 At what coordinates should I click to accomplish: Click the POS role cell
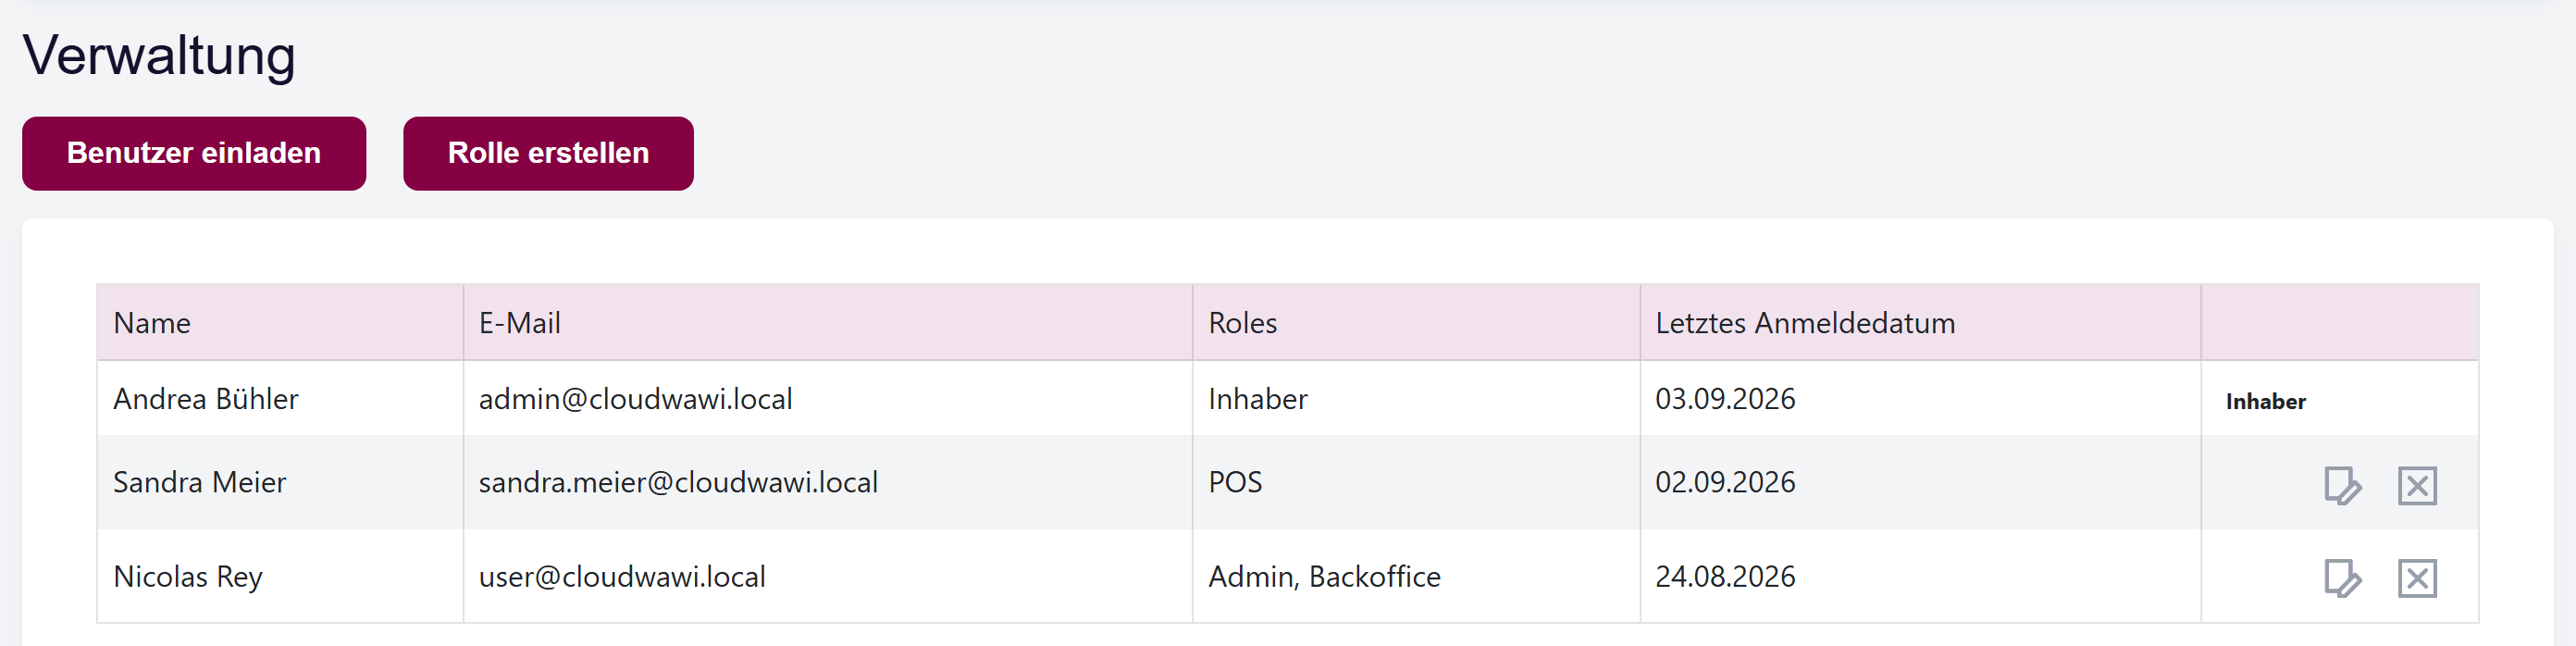tap(1416, 482)
